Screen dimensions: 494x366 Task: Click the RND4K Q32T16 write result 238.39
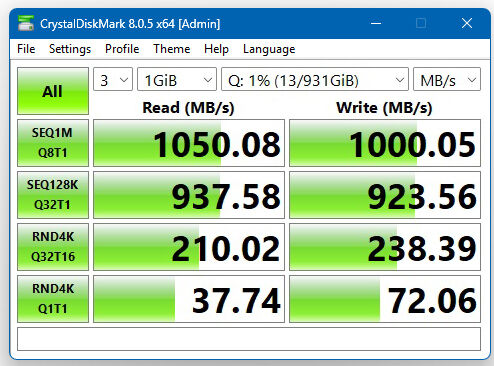pos(385,247)
